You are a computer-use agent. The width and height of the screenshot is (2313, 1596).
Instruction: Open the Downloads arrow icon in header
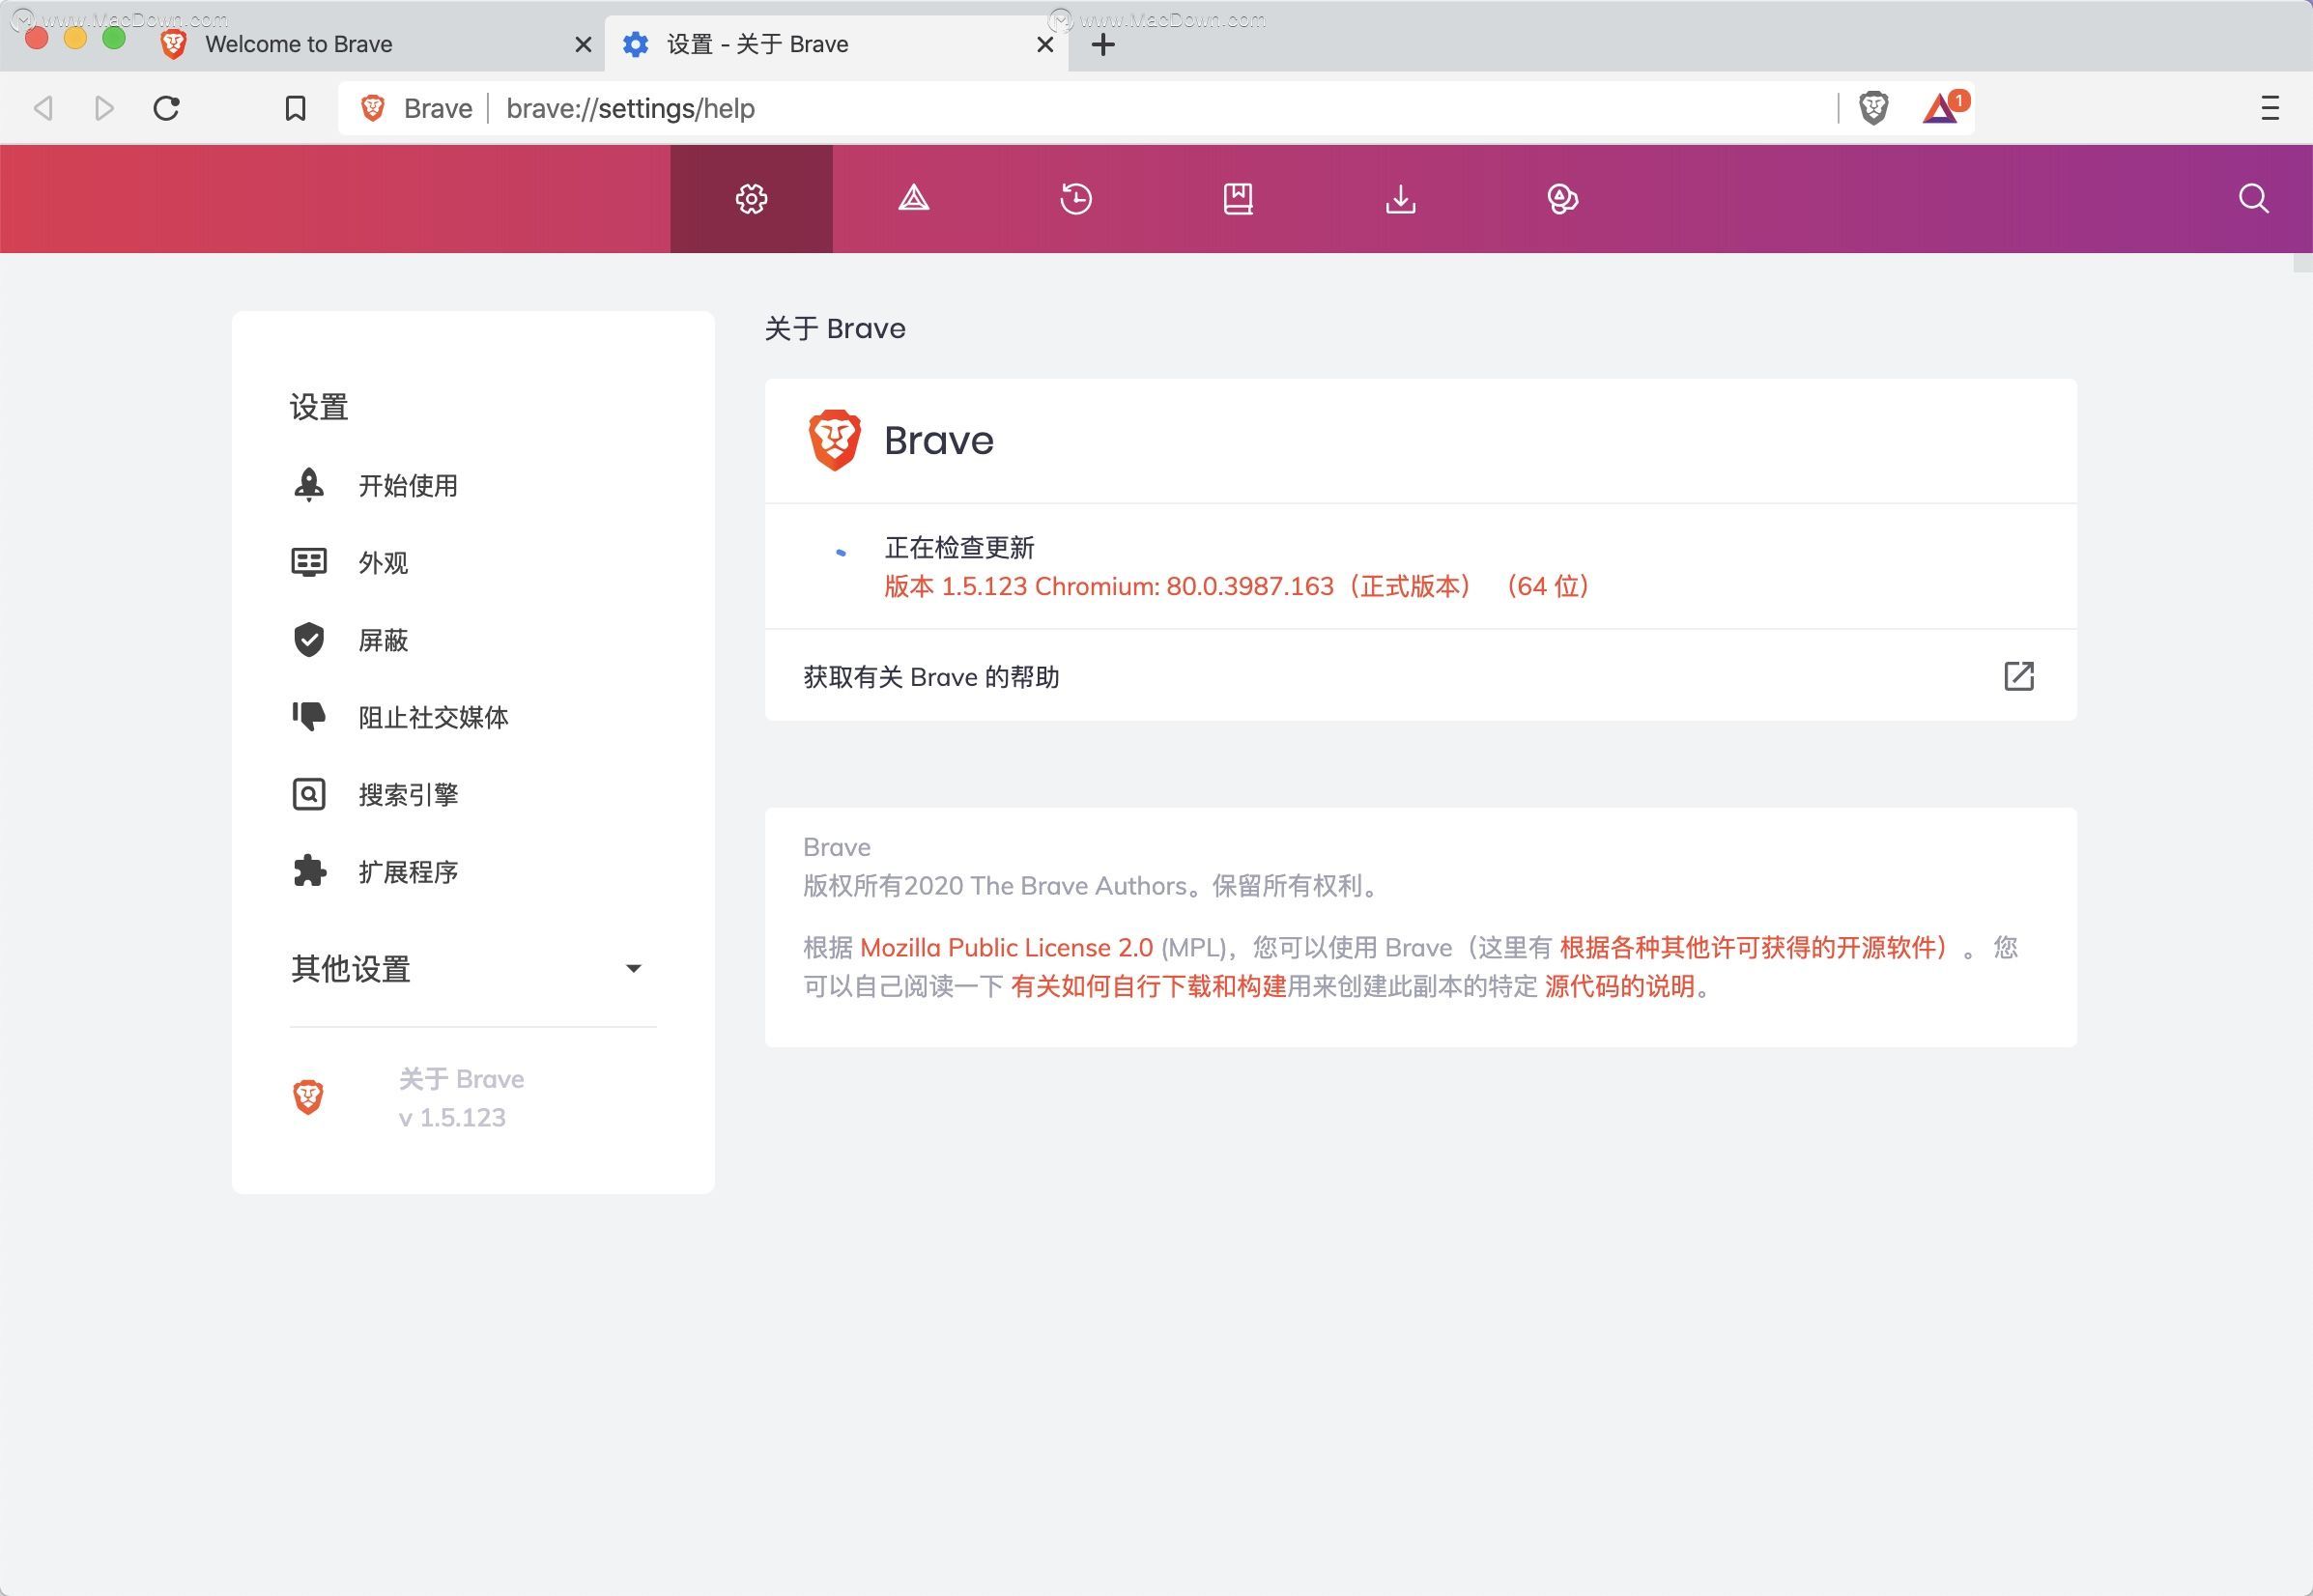1400,198
